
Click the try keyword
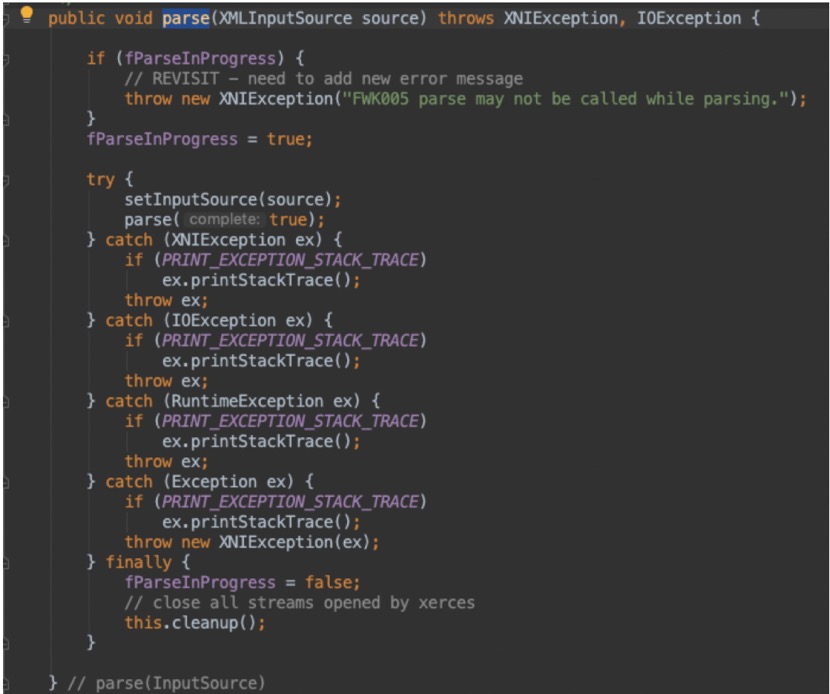pos(100,179)
